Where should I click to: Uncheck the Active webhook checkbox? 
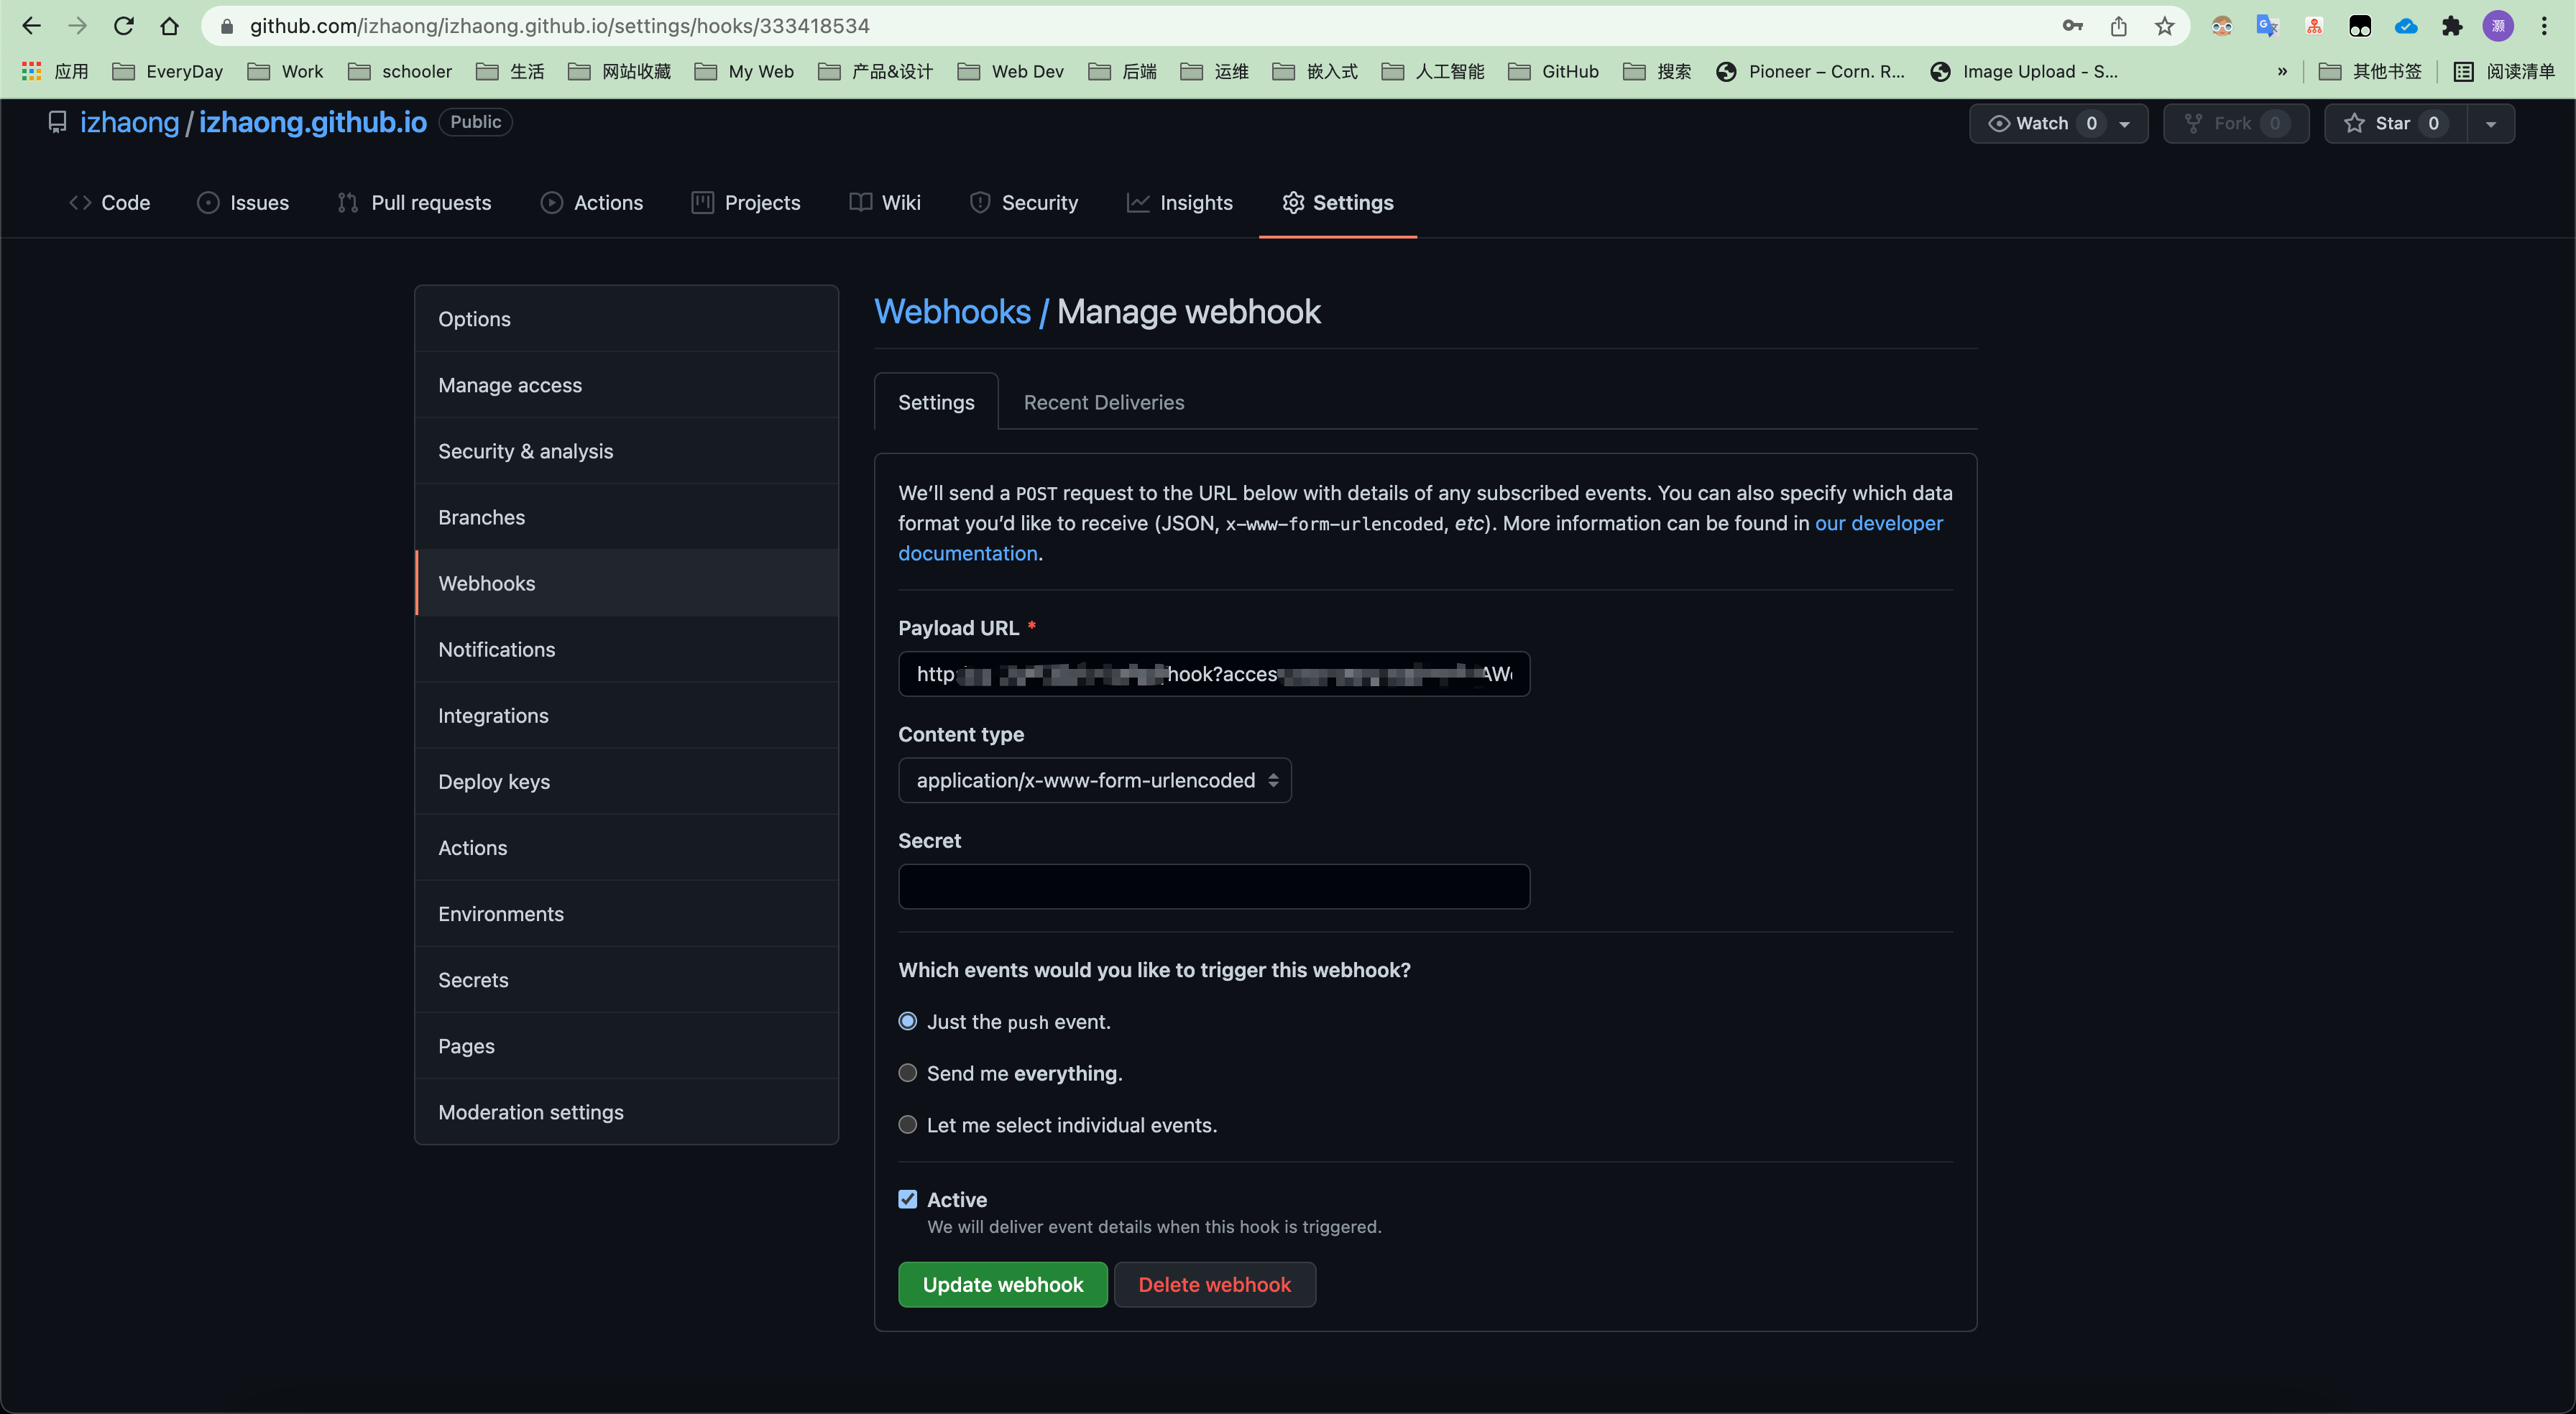point(908,1199)
